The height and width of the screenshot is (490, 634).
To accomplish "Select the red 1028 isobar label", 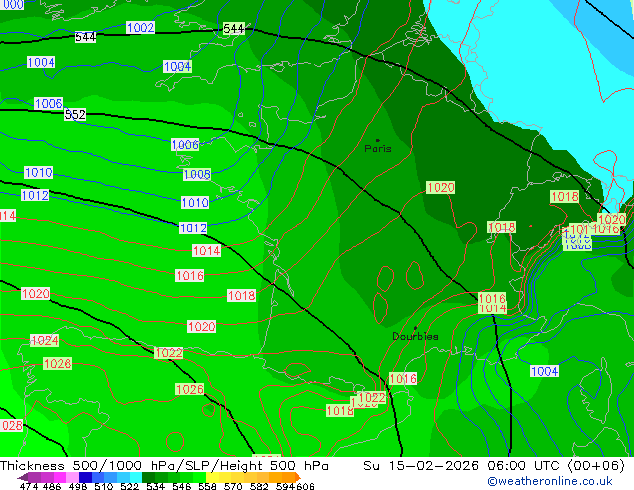I will [x=57, y=363].
